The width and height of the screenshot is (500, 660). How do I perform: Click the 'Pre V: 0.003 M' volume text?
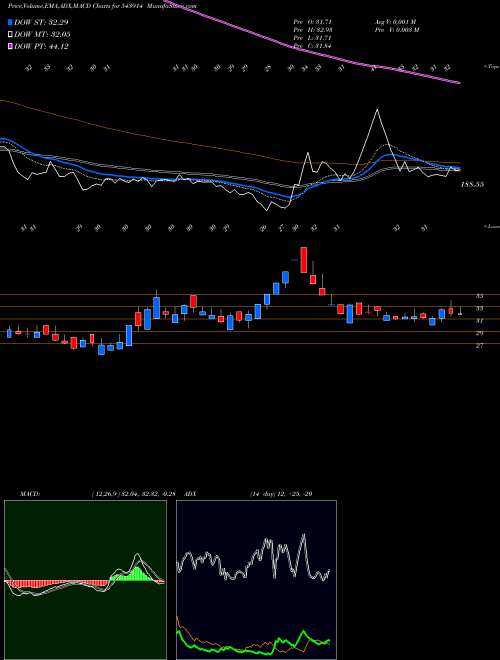tap(396, 30)
